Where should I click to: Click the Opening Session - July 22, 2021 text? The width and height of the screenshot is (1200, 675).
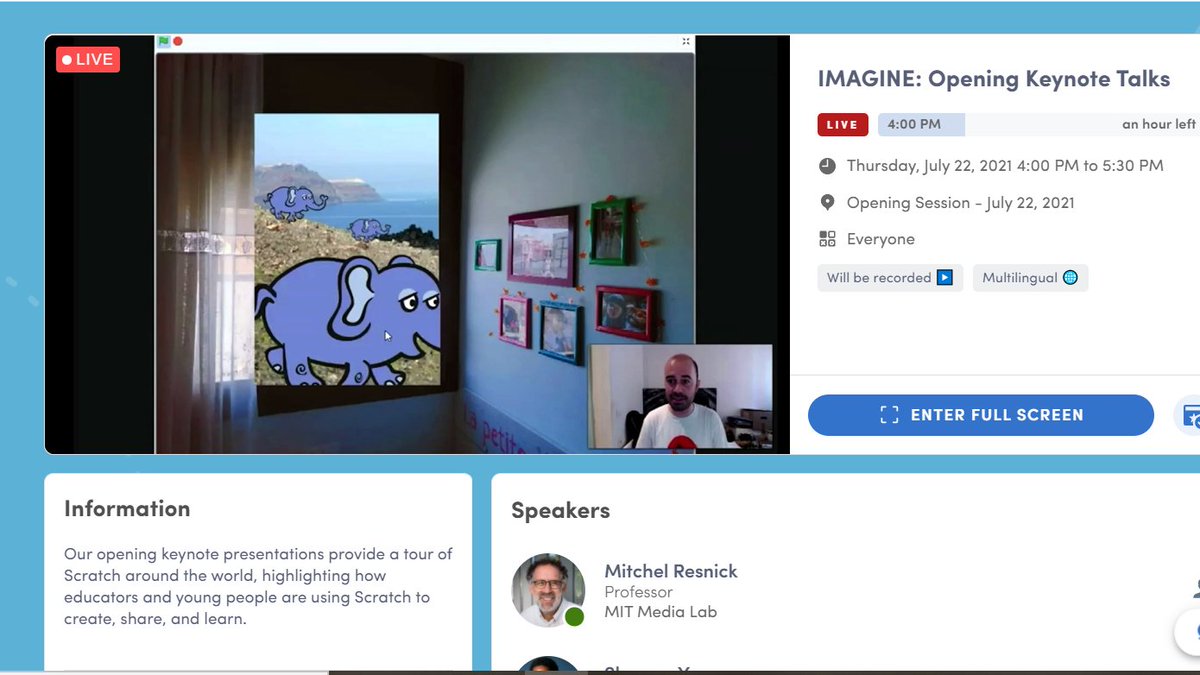tap(961, 203)
